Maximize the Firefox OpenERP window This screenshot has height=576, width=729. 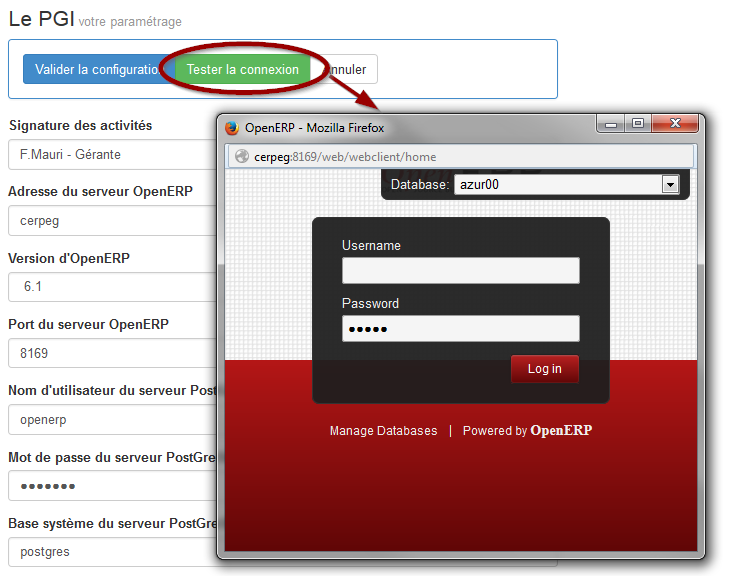click(638, 123)
